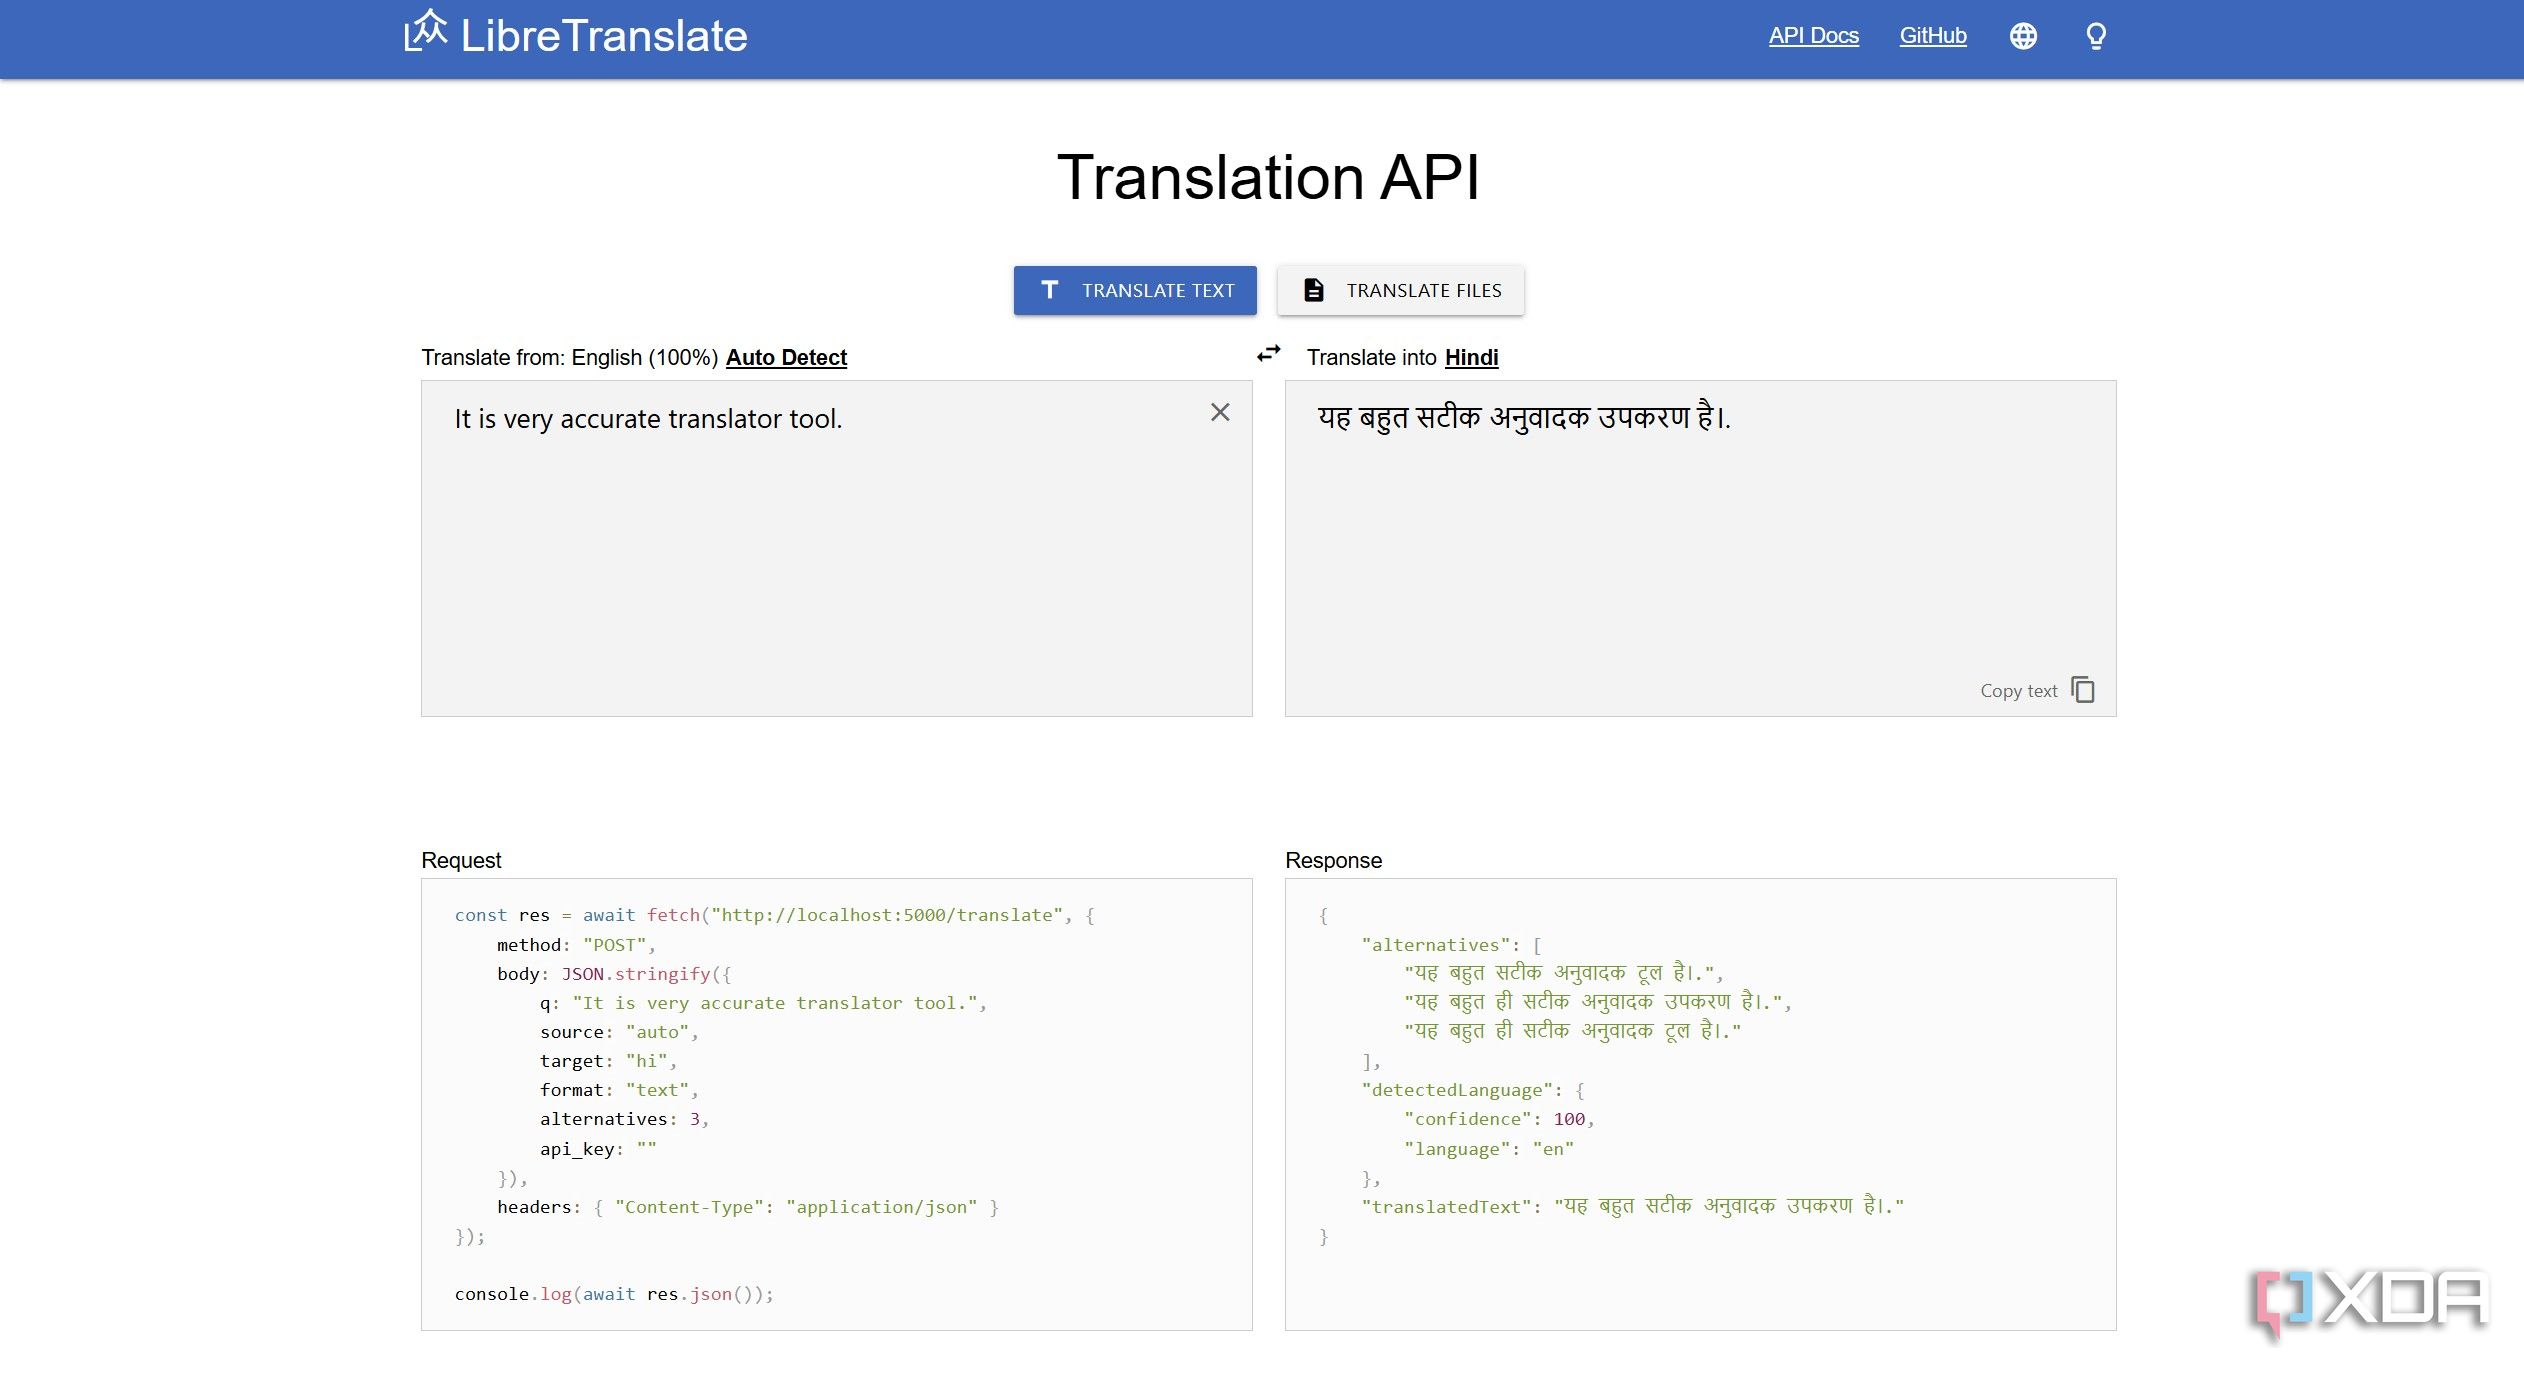The image size is (2524, 1378).
Task: Open Auto Detect source language dropdown
Action: [786, 357]
